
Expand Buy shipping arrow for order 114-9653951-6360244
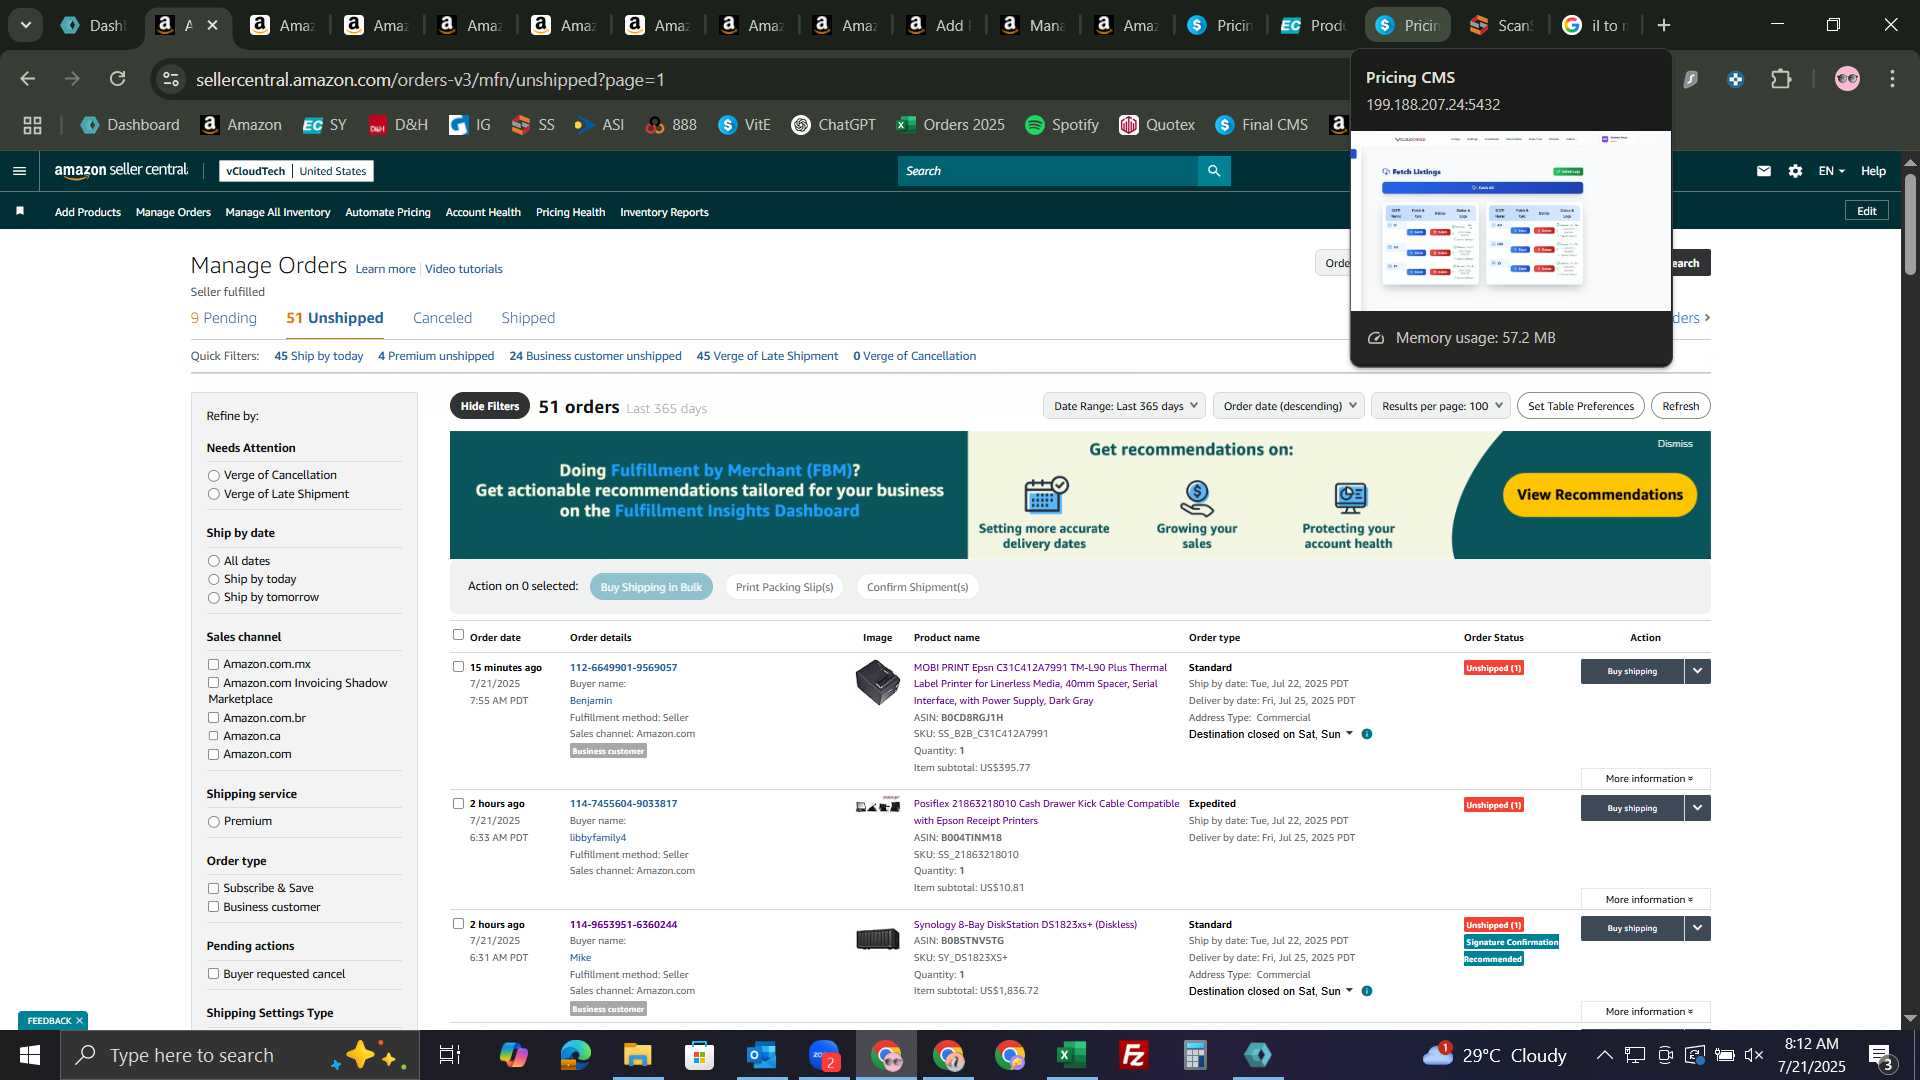click(1698, 928)
